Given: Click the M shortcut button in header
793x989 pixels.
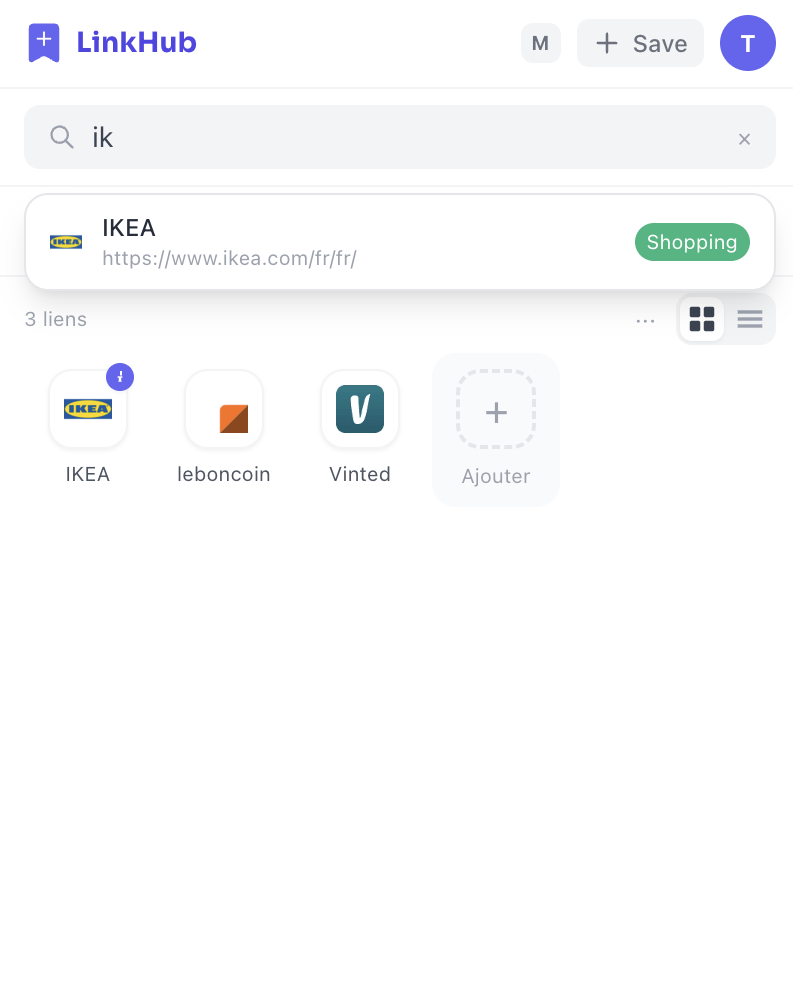Looking at the screenshot, I should tap(541, 43).
